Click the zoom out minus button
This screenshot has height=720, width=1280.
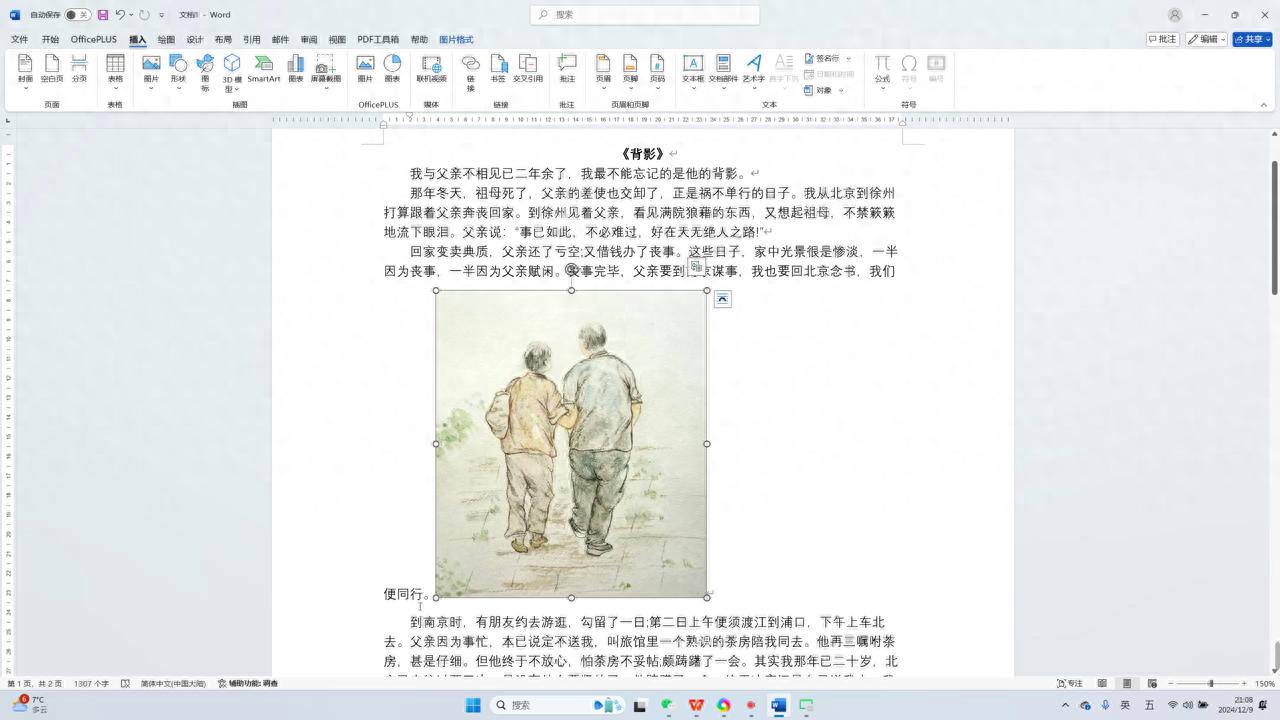pos(1170,683)
